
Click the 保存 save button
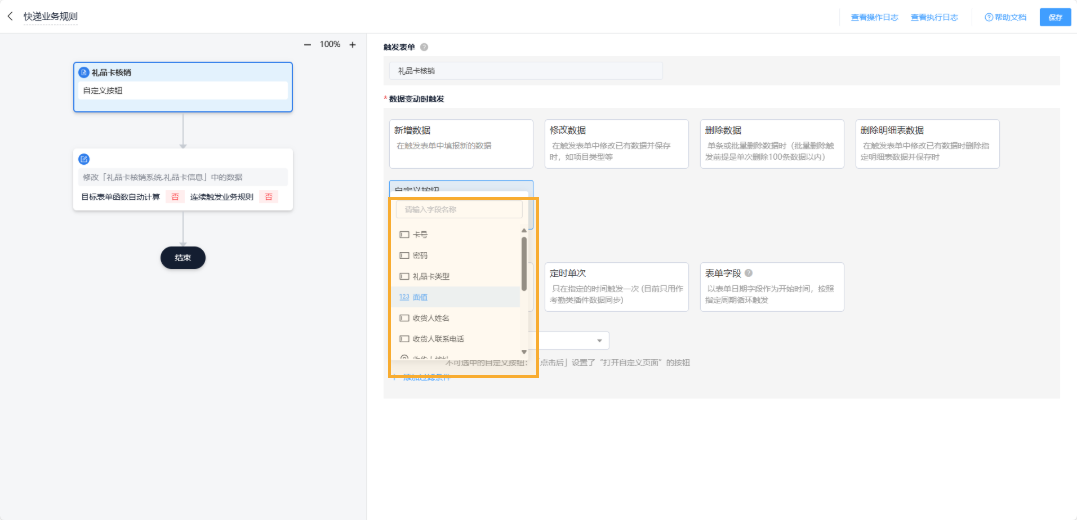pyautogui.click(x=1056, y=17)
